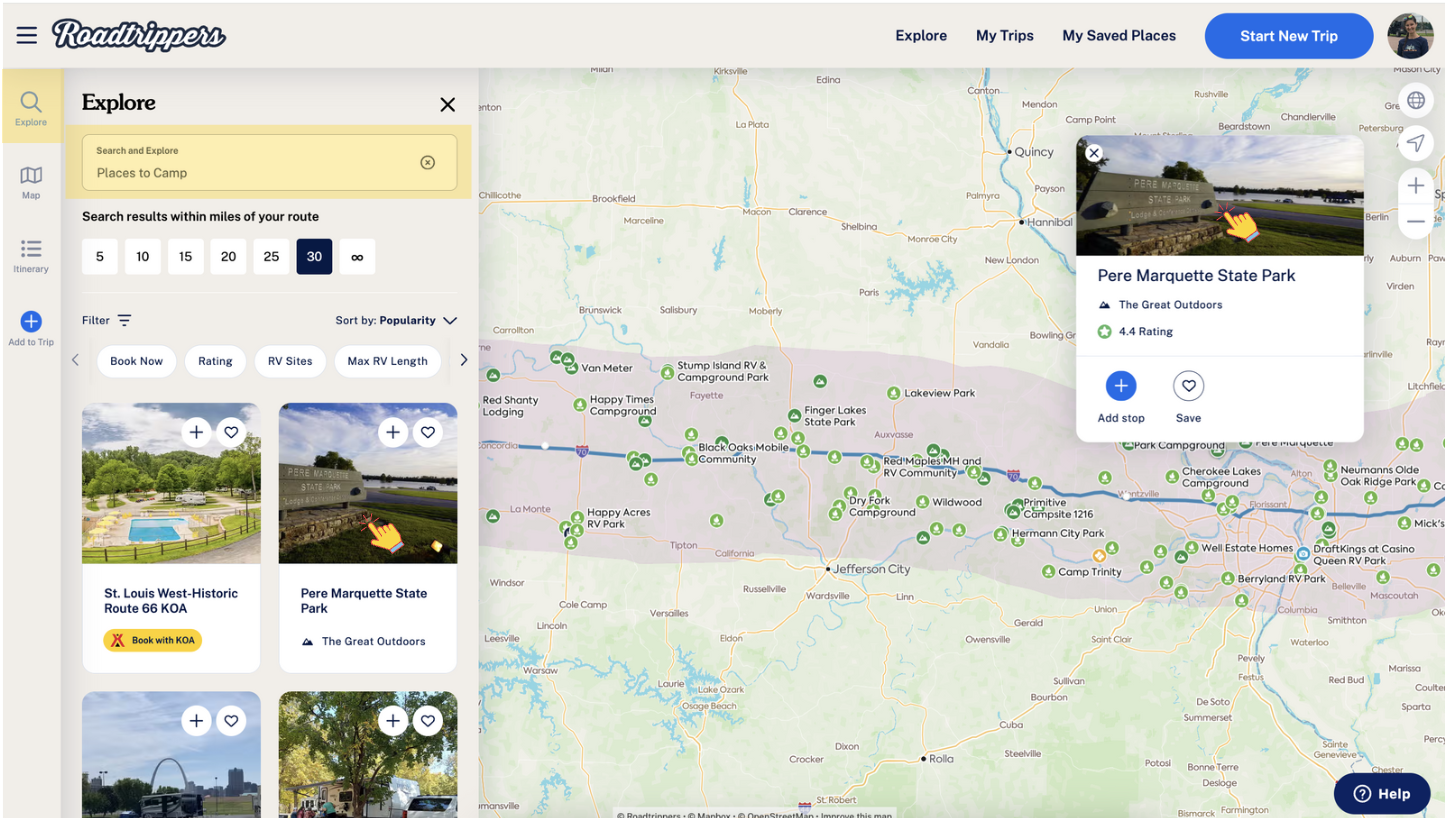1446x818 pixels.
Task: Open the Max RV Length filter
Action: pyautogui.click(x=388, y=361)
